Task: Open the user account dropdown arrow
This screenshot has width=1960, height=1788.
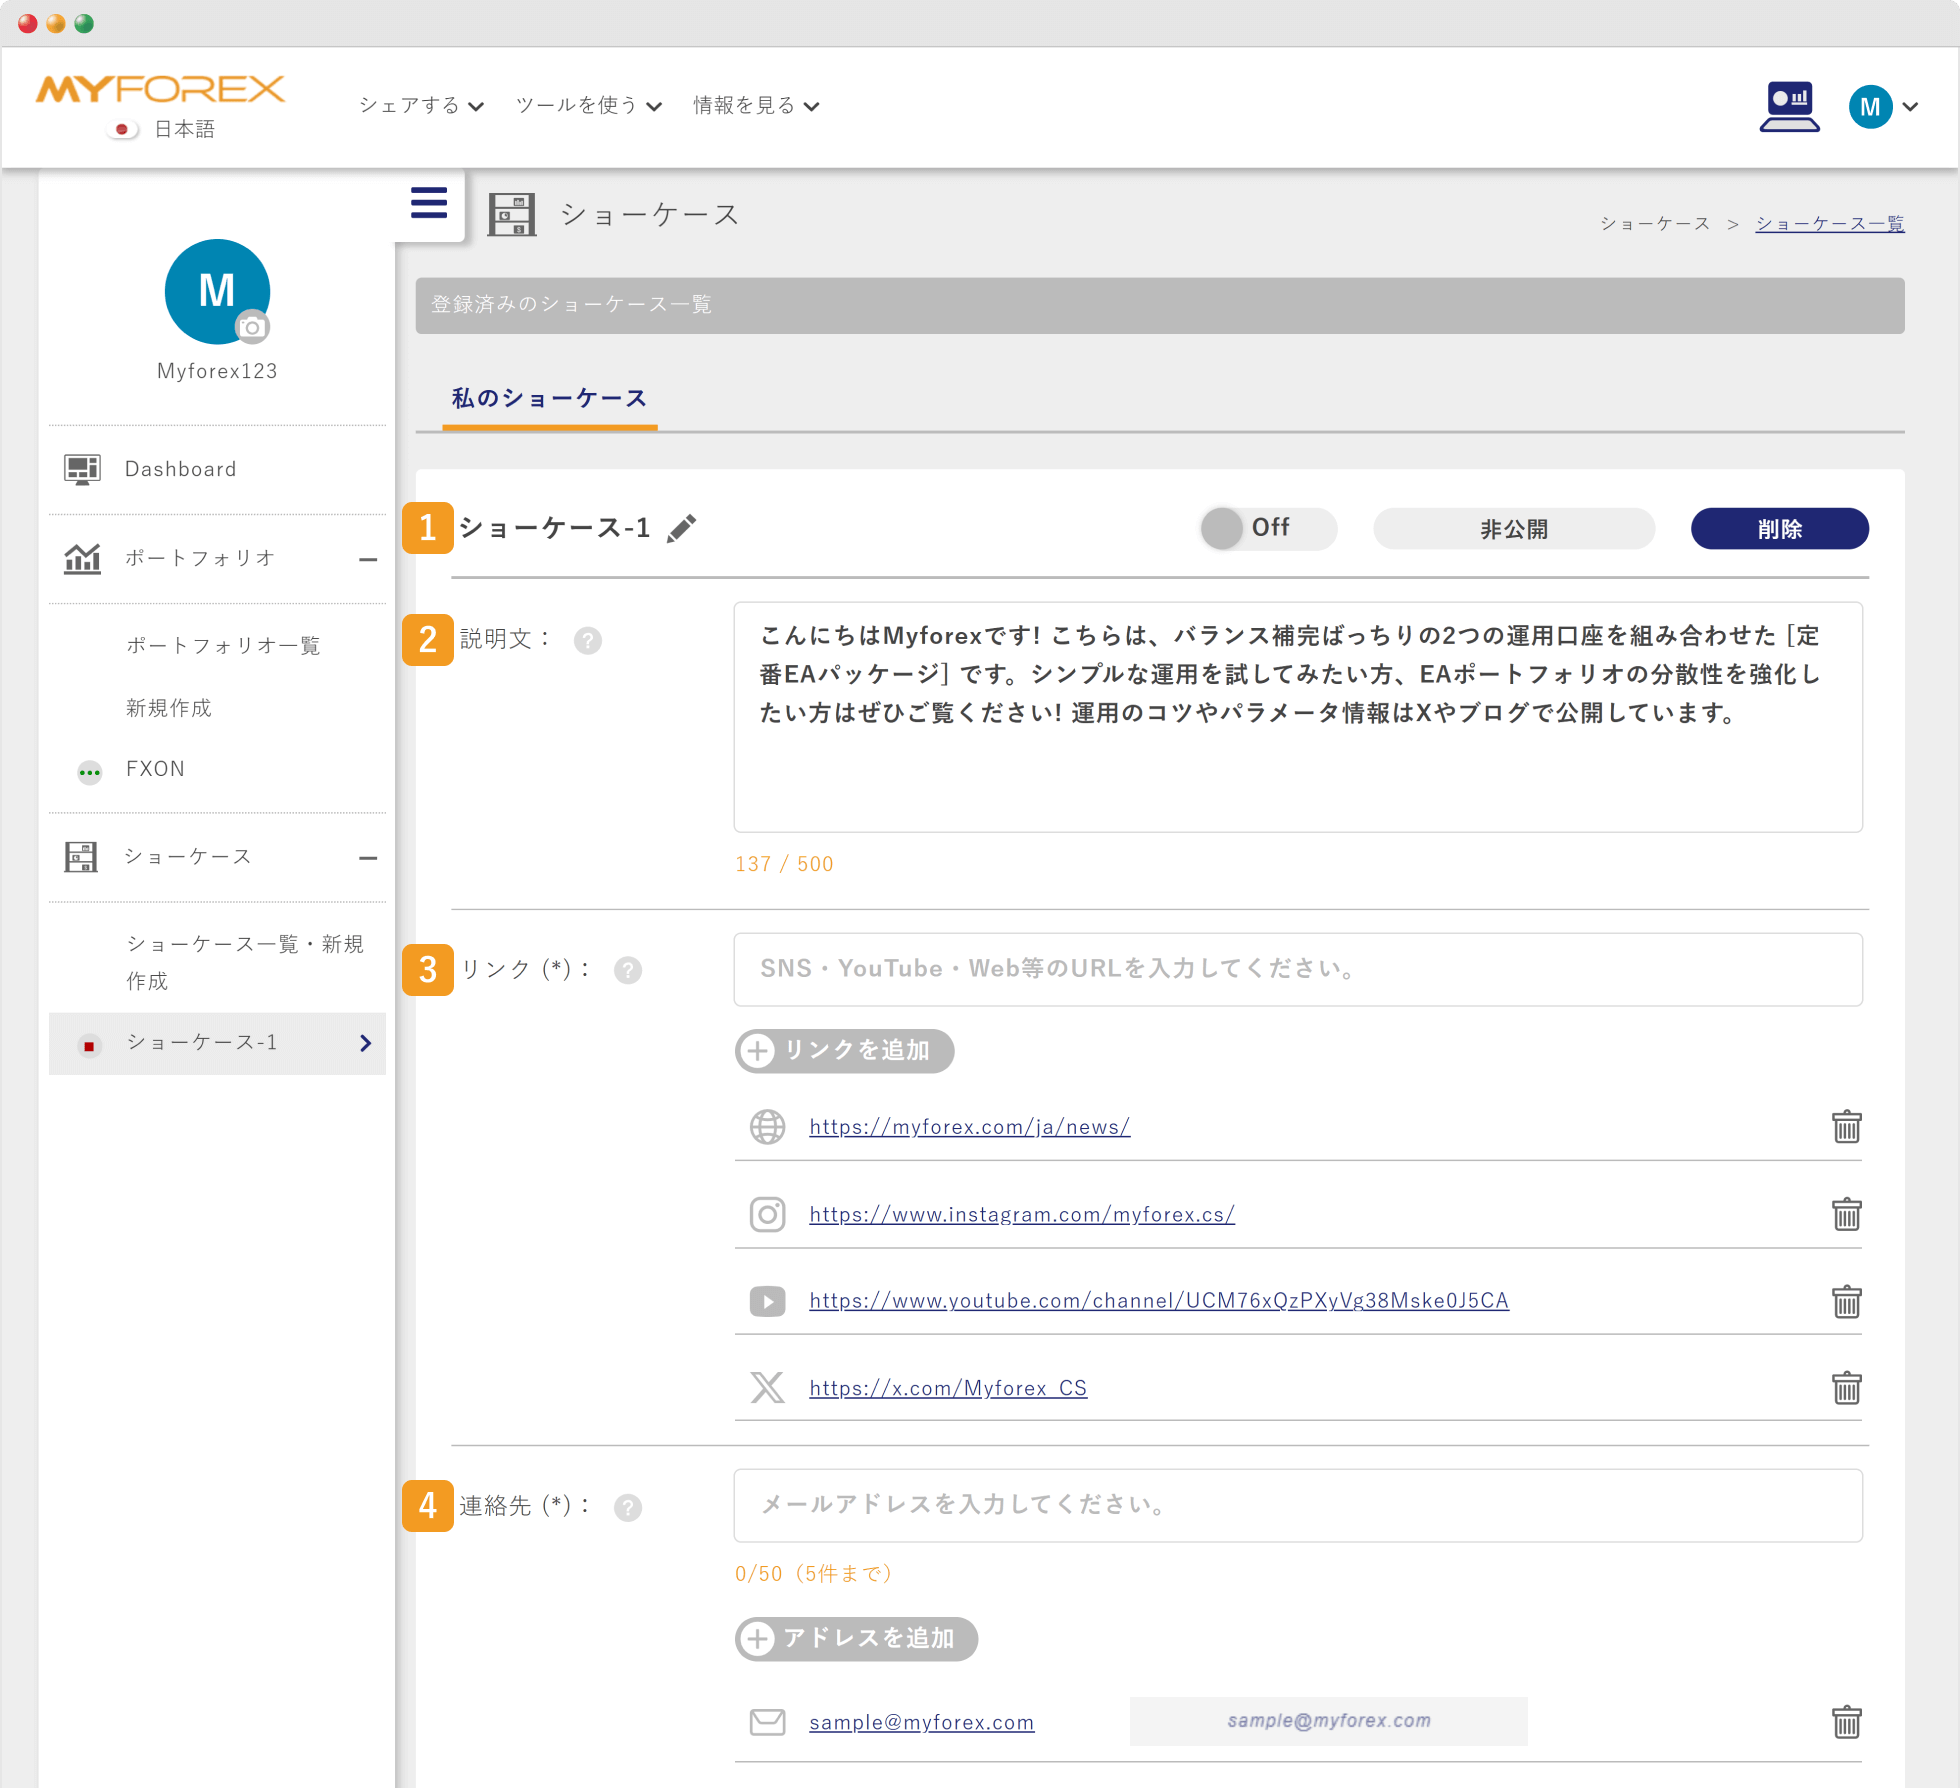Action: coord(1911,107)
